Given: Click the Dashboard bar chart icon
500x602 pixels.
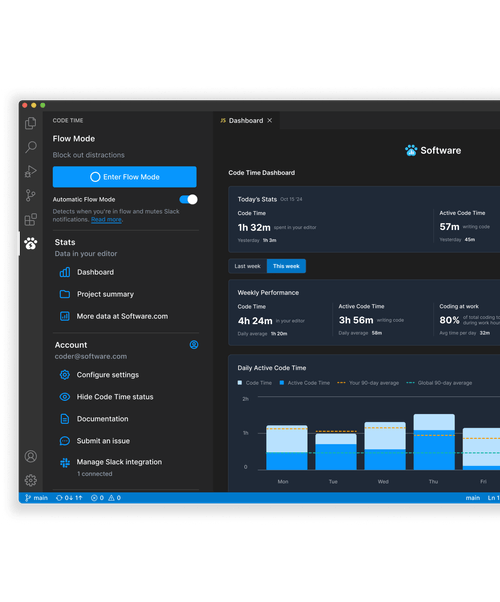Looking at the screenshot, I should 65,272.
